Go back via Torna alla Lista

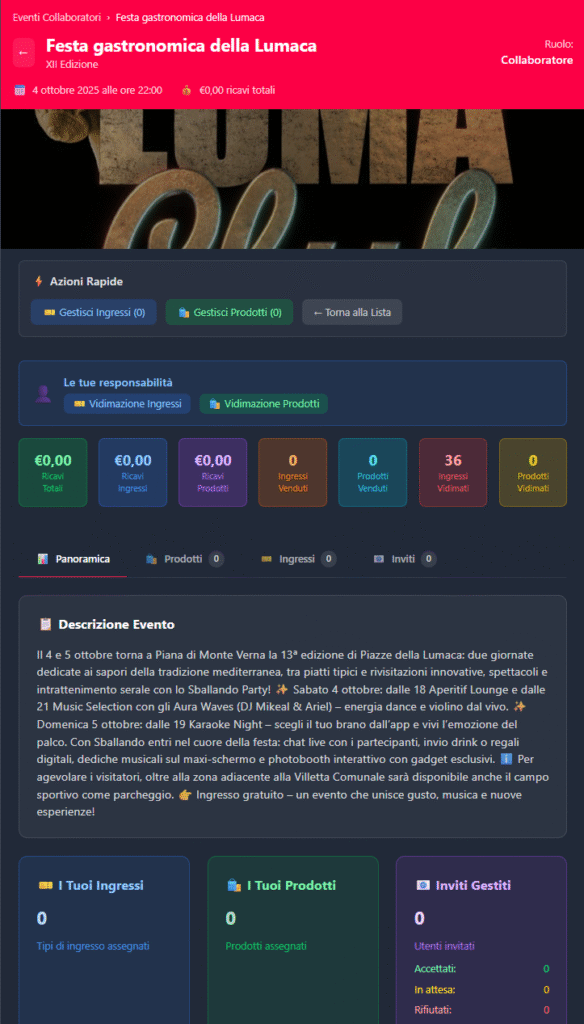click(x=352, y=312)
